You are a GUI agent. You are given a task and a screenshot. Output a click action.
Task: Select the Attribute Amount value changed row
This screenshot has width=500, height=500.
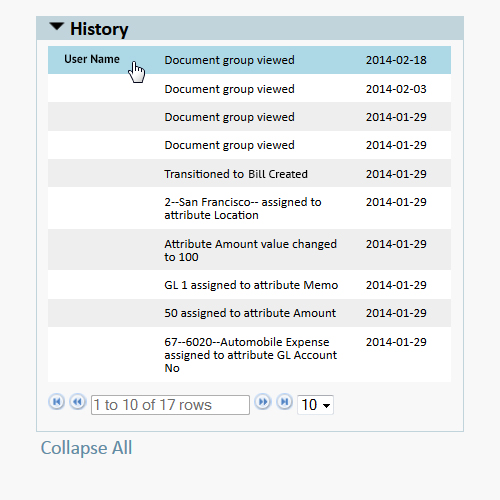249,250
